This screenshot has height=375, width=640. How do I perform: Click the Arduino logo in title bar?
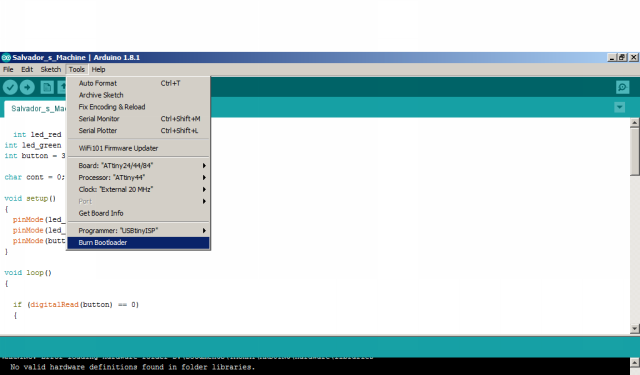6,58
